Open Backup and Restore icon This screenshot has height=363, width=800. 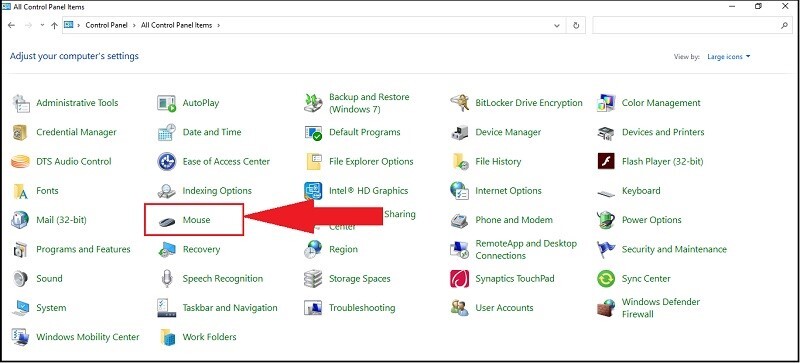point(313,103)
